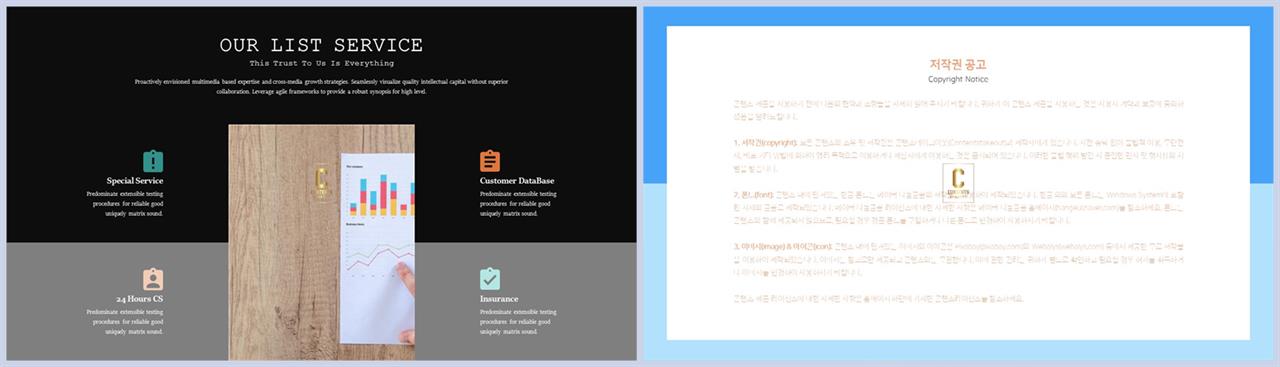Screen dimensions: 1280x367
Task: Click the teal Special Service clipboard icon
Action: pyautogui.click(x=153, y=161)
